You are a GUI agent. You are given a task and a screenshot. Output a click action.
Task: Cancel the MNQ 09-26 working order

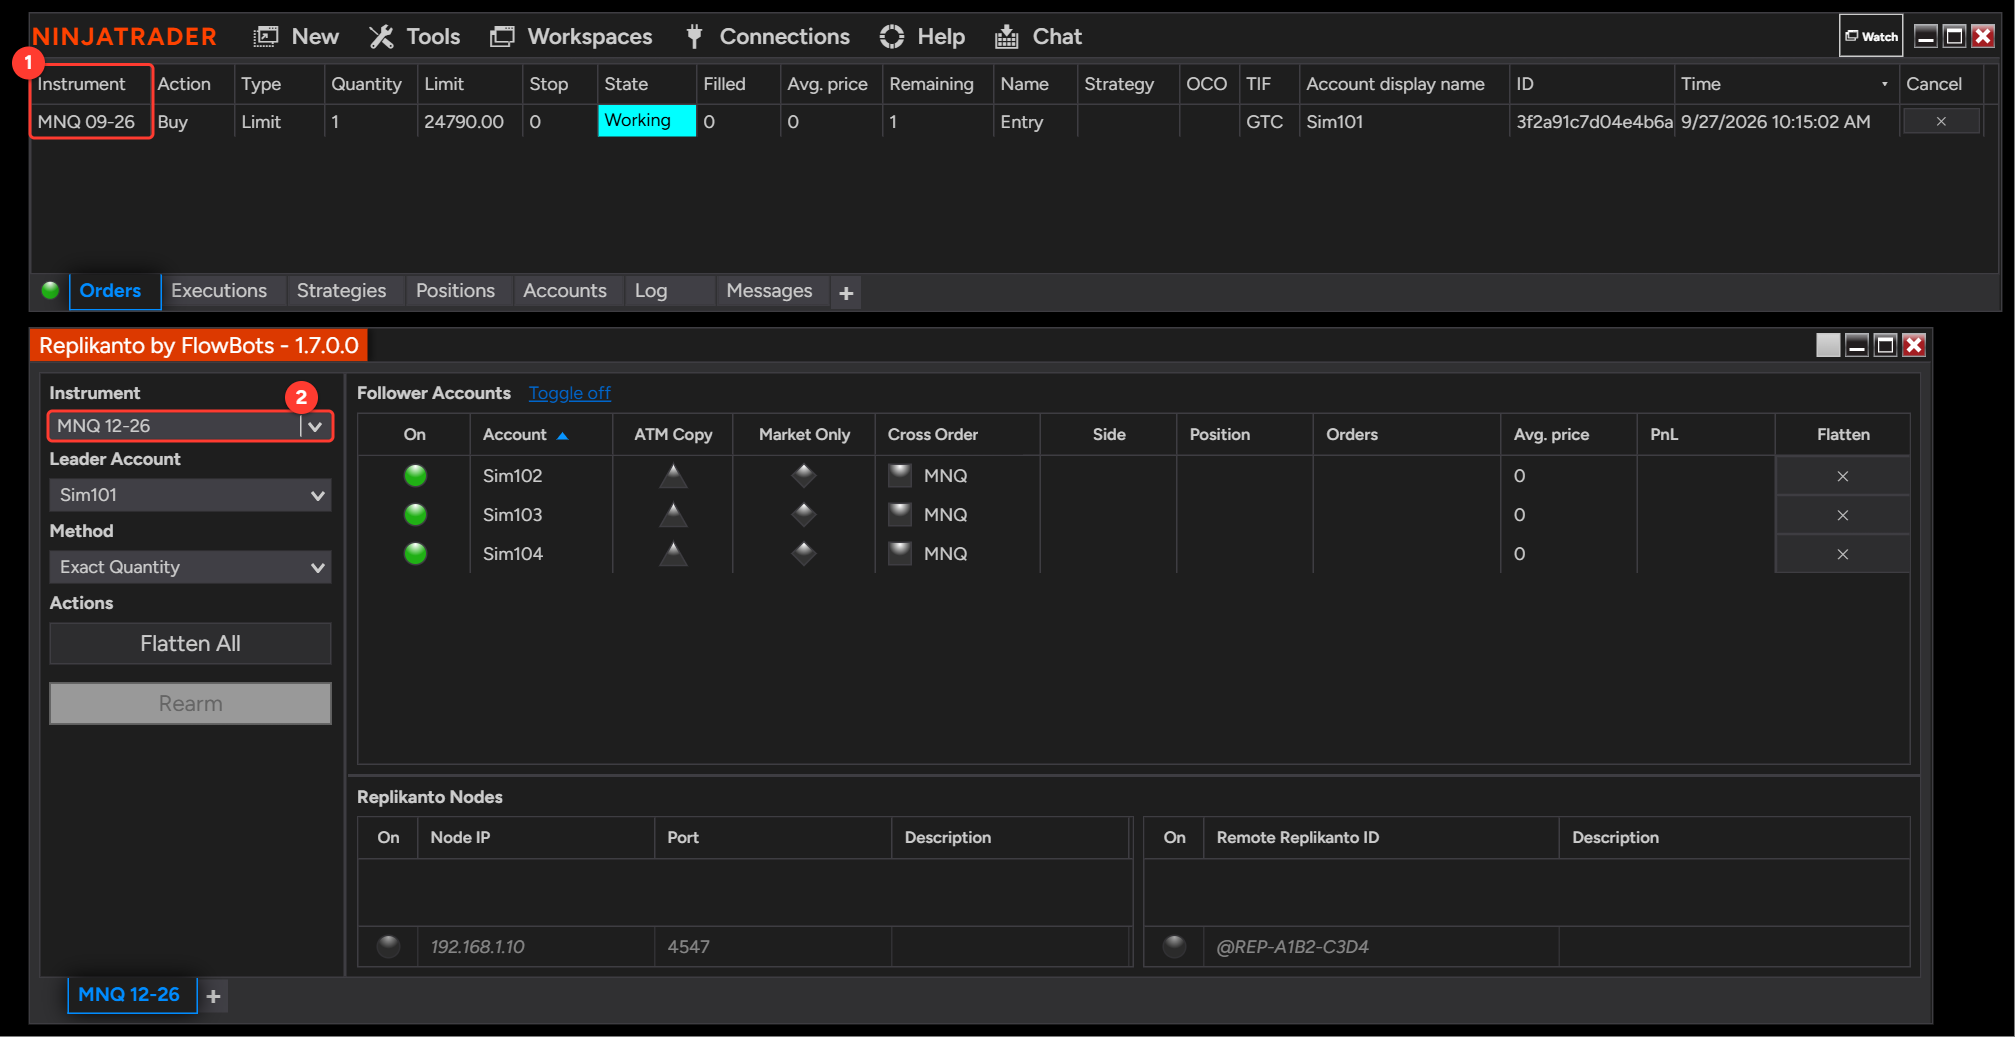[1941, 121]
